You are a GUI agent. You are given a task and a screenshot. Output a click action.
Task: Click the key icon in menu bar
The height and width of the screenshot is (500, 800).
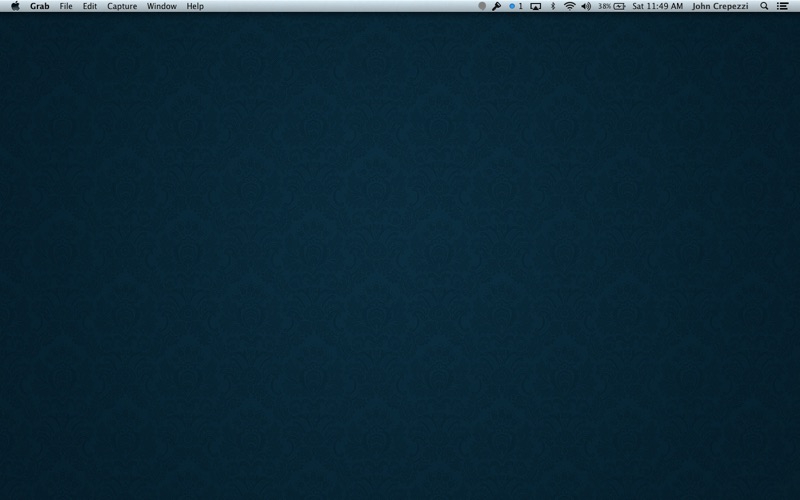coord(497,6)
